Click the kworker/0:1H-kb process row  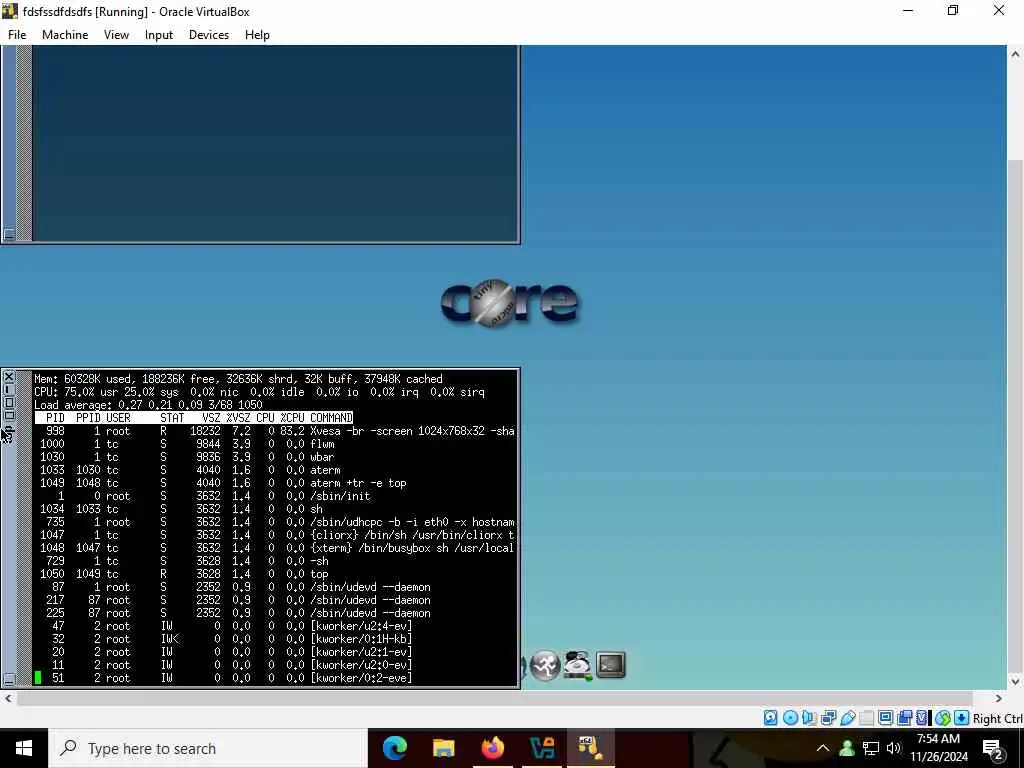pyautogui.click(x=275, y=639)
